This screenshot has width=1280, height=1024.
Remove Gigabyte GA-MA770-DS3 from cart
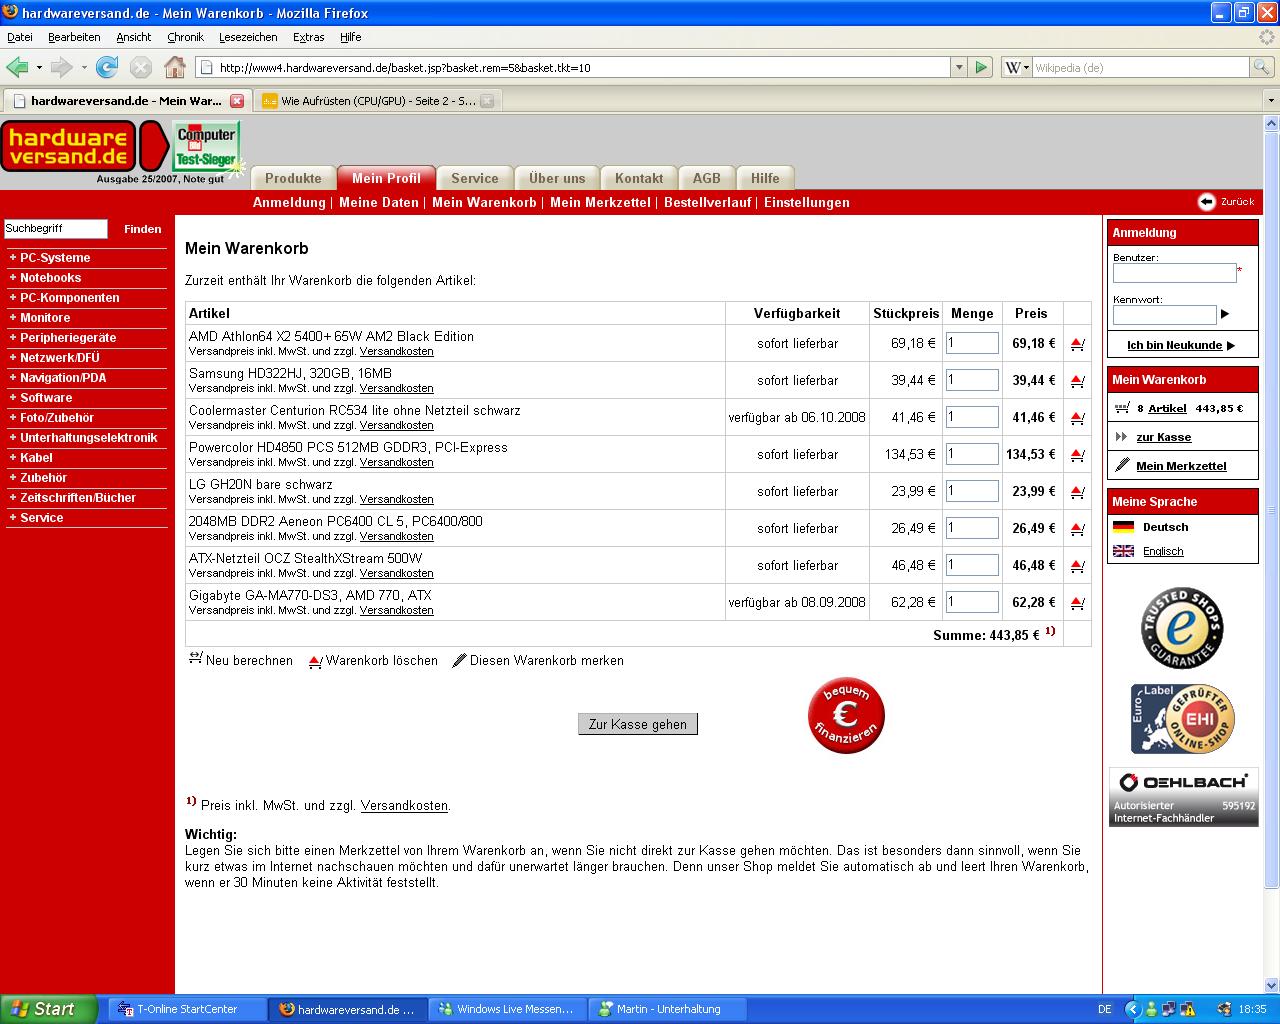point(1077,603)
